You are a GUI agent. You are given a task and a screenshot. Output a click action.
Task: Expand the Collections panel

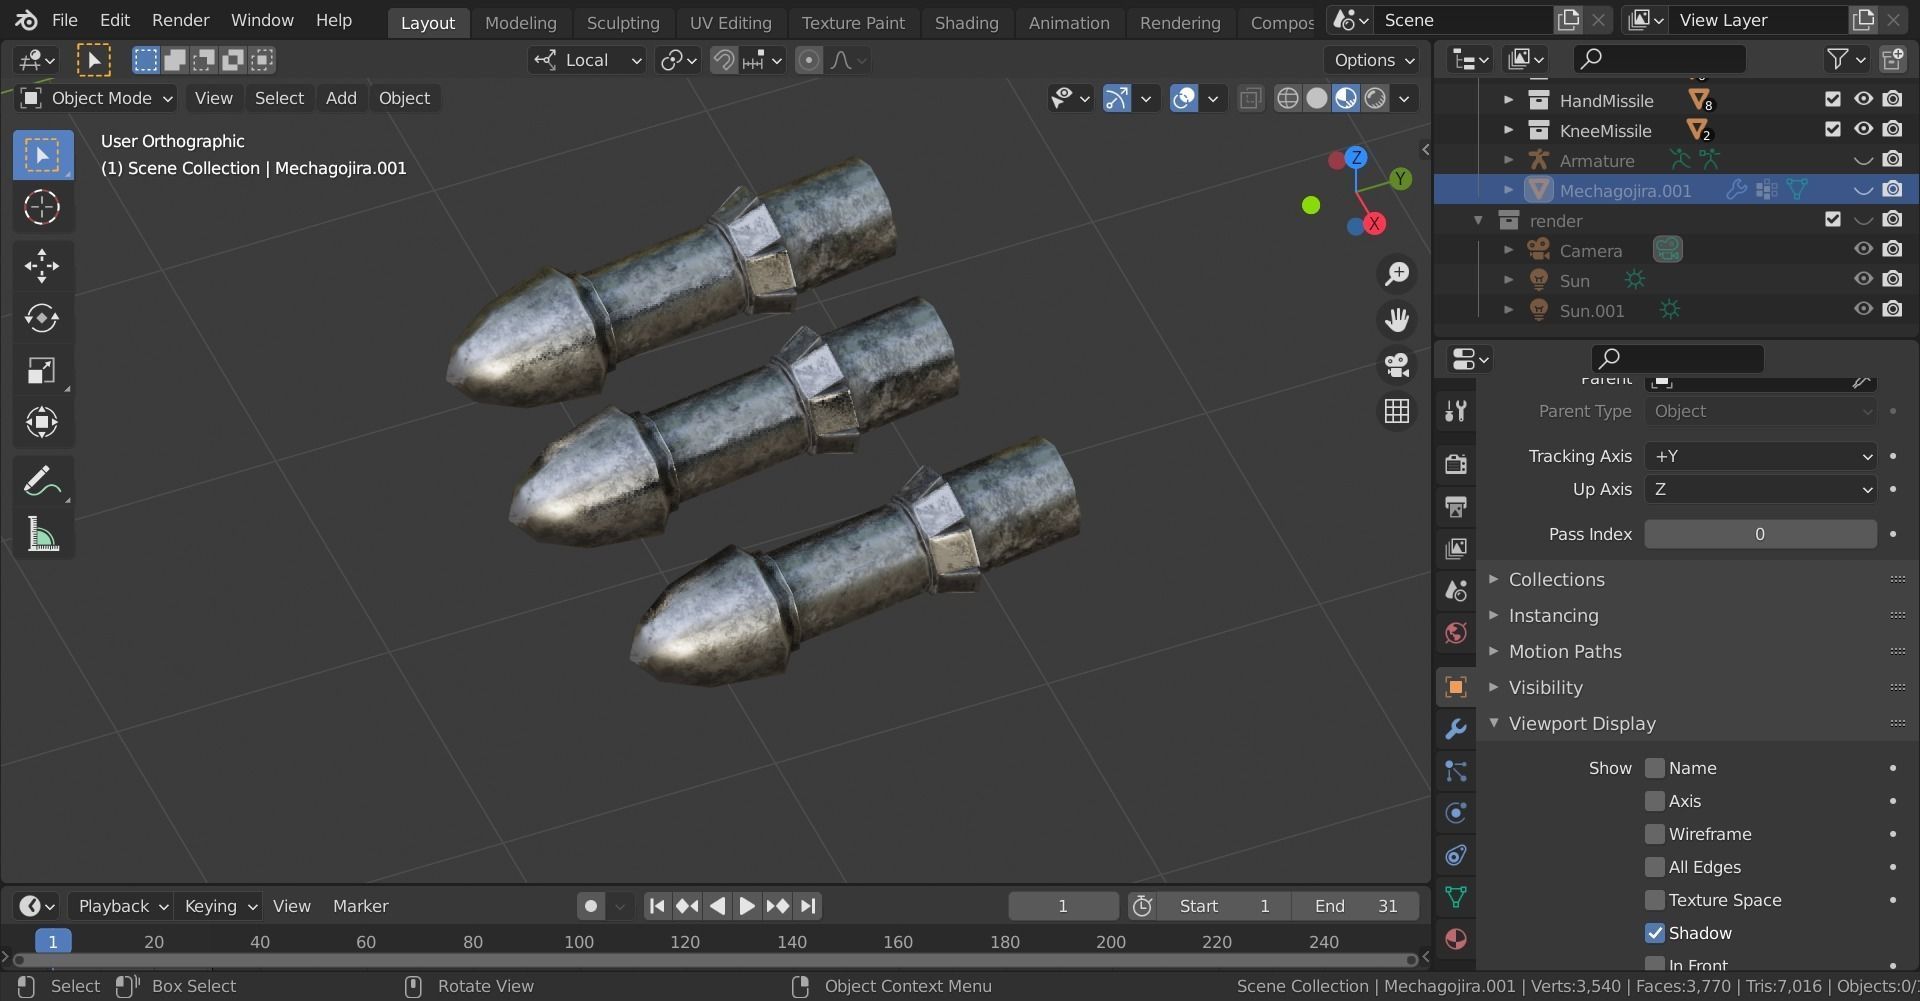(x=1556, y=579)
